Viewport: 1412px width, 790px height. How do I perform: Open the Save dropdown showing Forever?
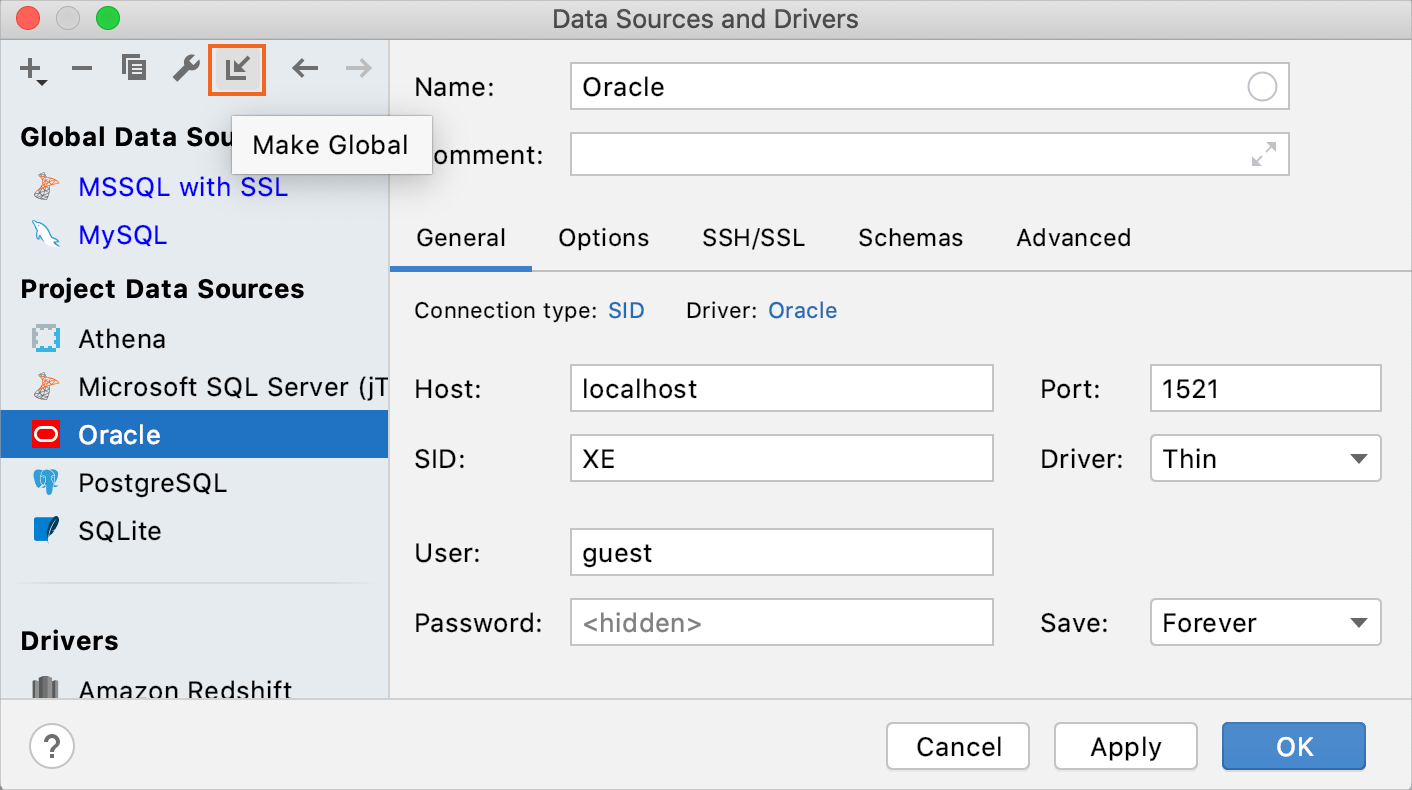(x=1265, y=622)
